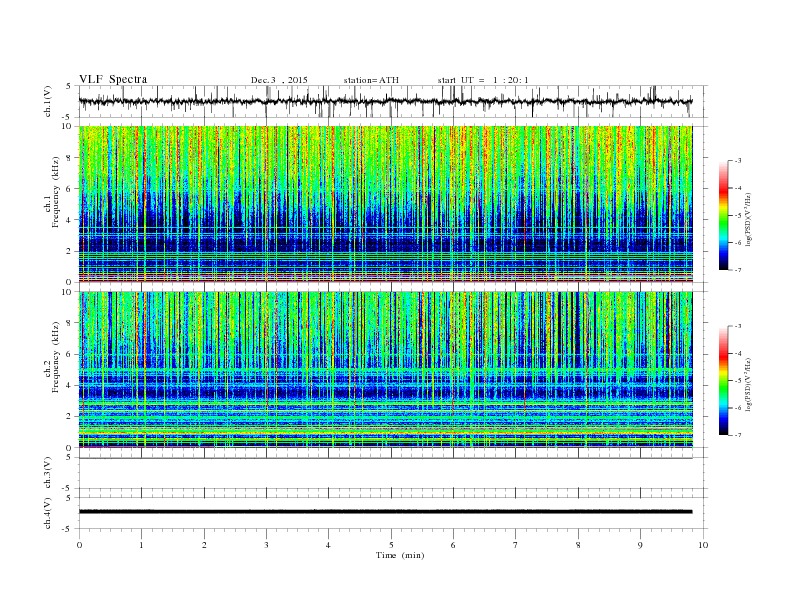Click time axis tick label "1"
Screen dimensions: 792x612
pyautogui.click(x=141, y=545)
